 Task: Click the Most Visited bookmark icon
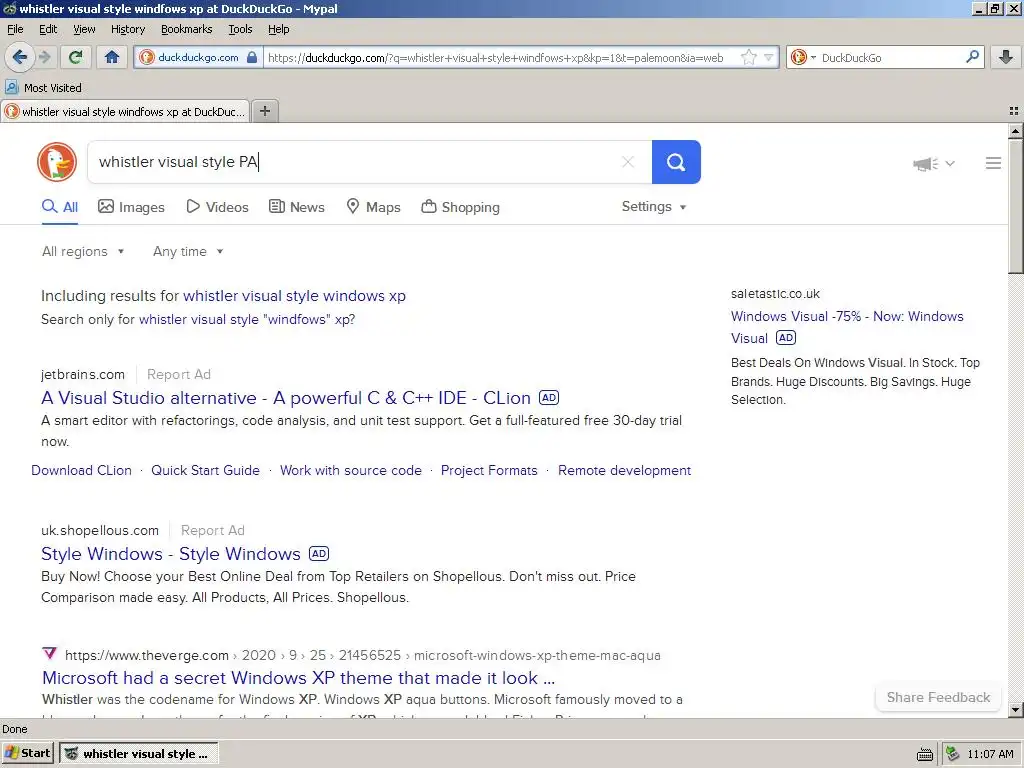click(12, 88)
